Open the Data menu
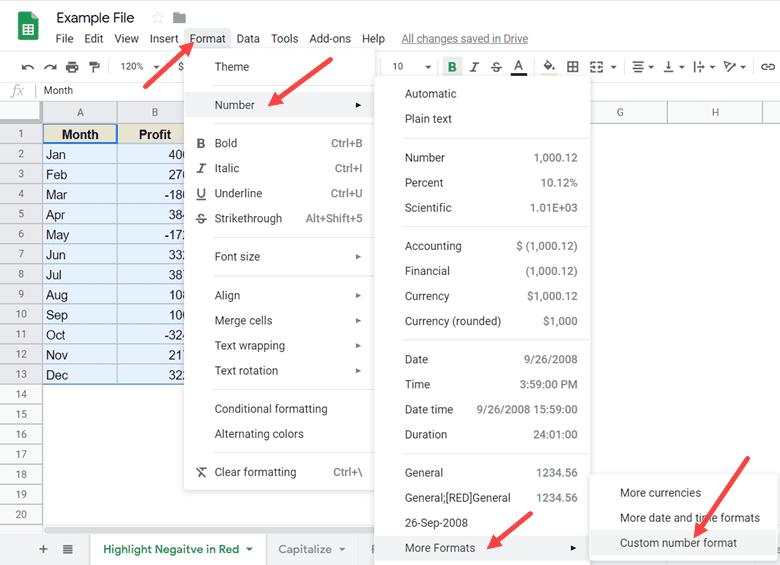This screenshot has width=780, height=565. (x=248, y=39)
